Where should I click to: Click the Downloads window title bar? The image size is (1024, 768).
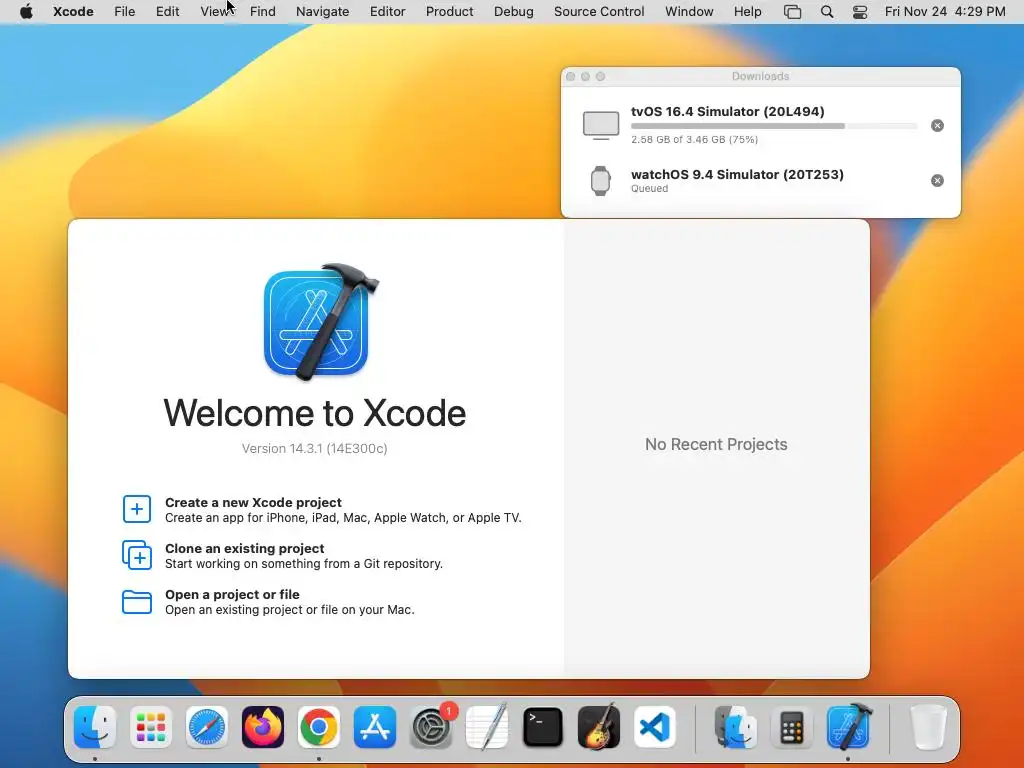click(x=761, y=76)
